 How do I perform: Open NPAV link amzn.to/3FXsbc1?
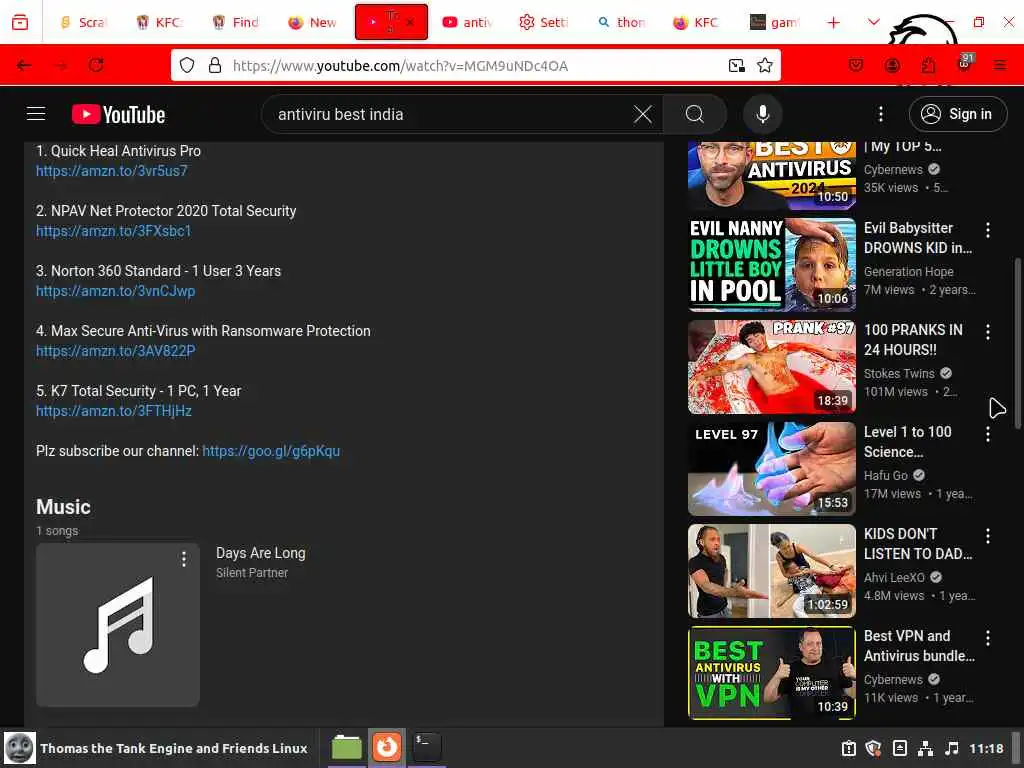pos(114,231)
